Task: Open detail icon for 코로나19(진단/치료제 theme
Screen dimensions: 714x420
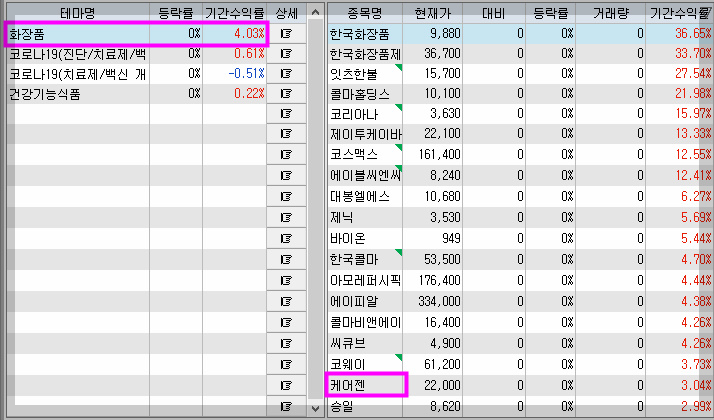Action: 286,54
